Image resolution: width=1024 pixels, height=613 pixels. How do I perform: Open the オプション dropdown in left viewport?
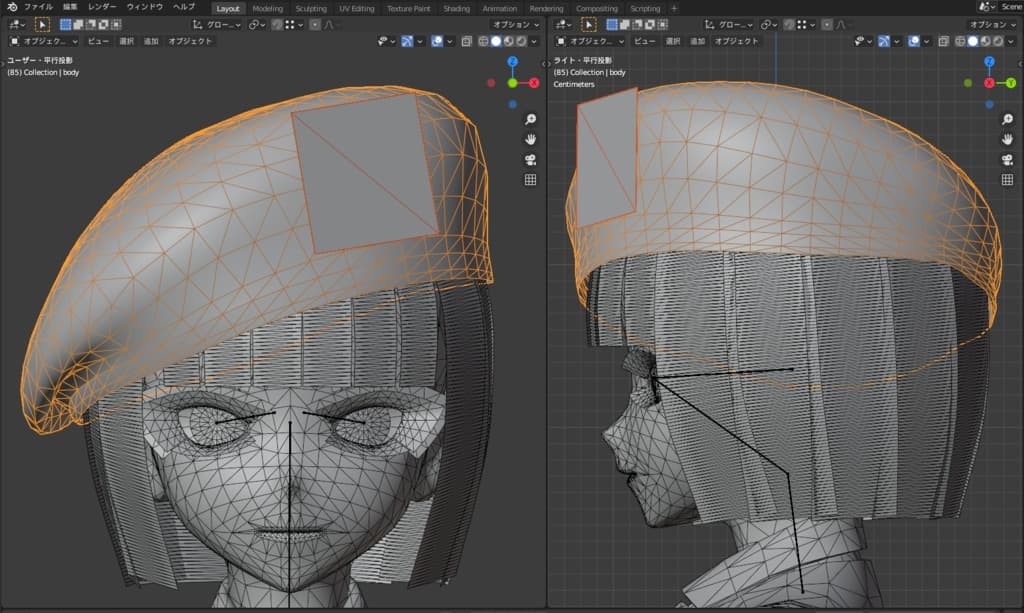(517, 24)
